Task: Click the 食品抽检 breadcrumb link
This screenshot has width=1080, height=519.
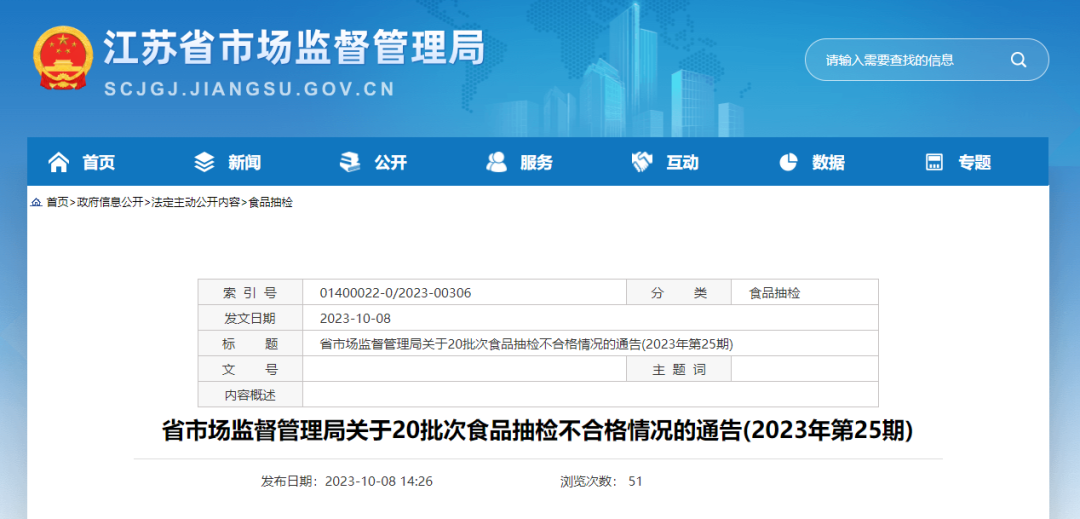Action: click(271, 202)
